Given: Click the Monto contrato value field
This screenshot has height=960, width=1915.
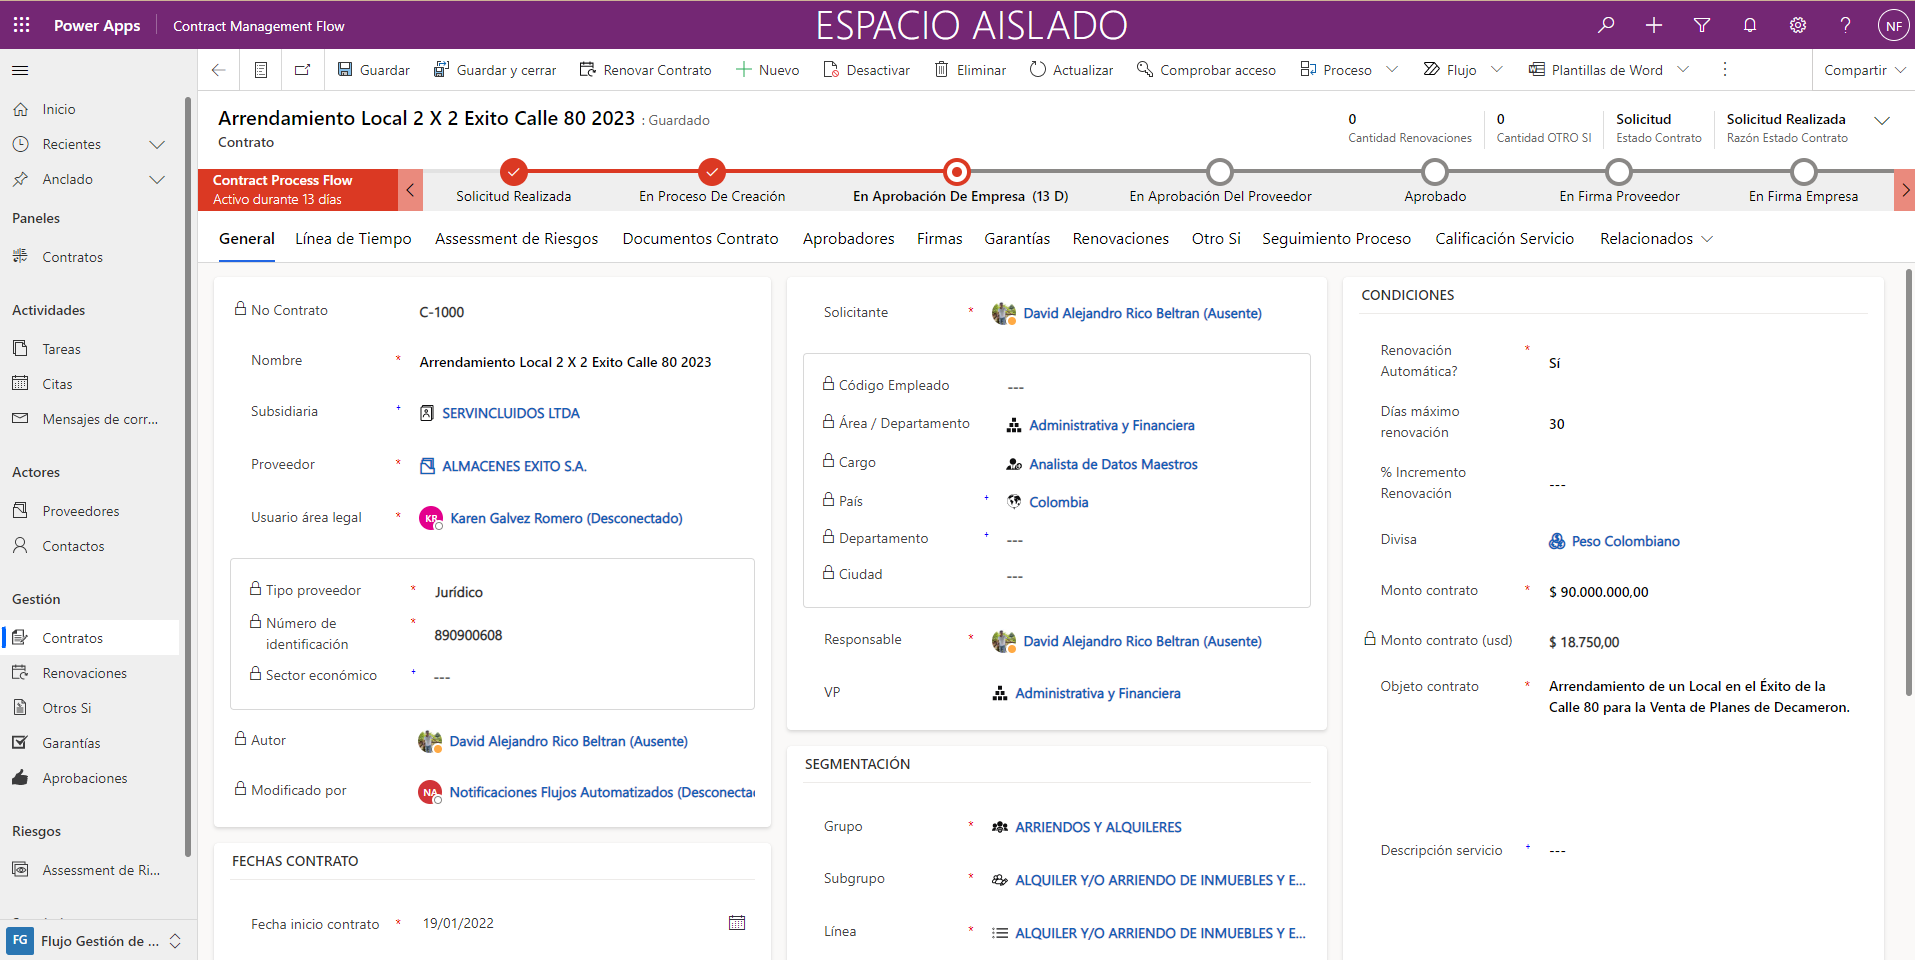Looking at the screenshot, I should pyautogui.click(x=1705, y=592).
